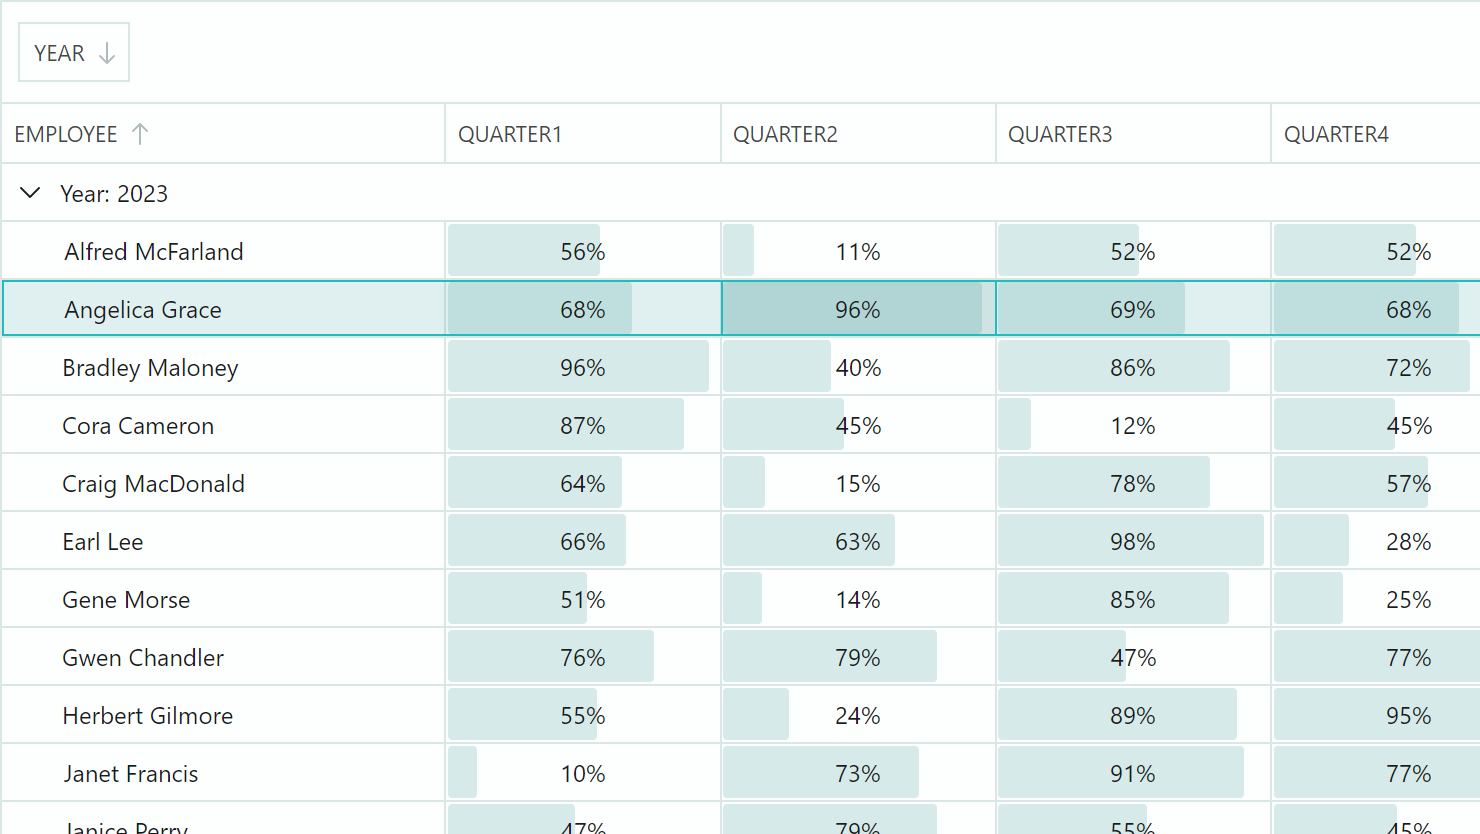1480x834 pixels.
Task: Click the ascending sort arrow beside EMPLOYEE
Action: coord(140,134)
